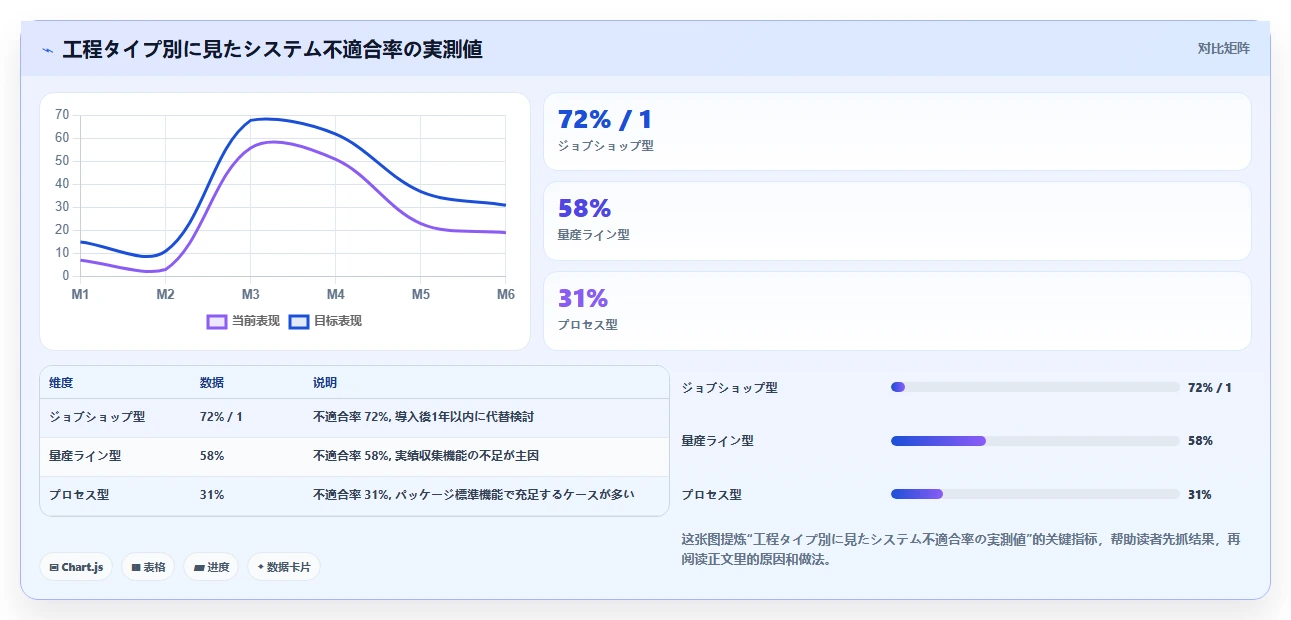Image resolution: width=1291 pixels, height=620 pixels.
Task: Click the 维度 table column header
Action: tap(61, 383)
